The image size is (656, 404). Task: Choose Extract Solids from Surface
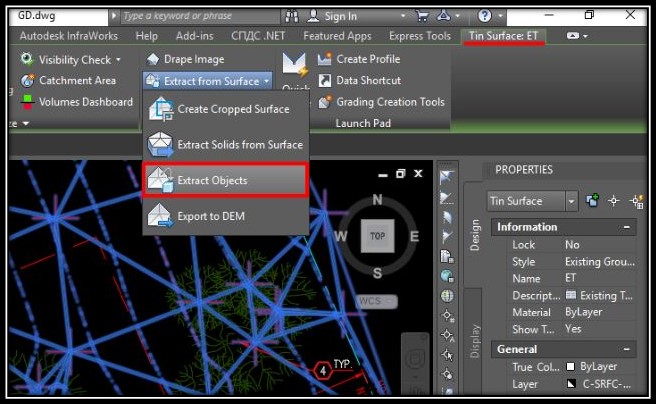[x=225, y=145]
